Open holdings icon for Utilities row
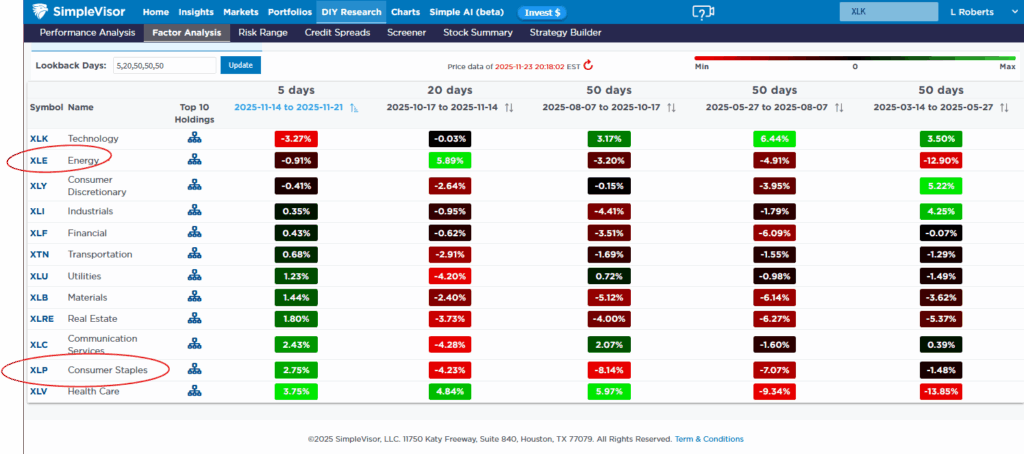This screenshot has width=1024, height=454. tap(195, 276)
